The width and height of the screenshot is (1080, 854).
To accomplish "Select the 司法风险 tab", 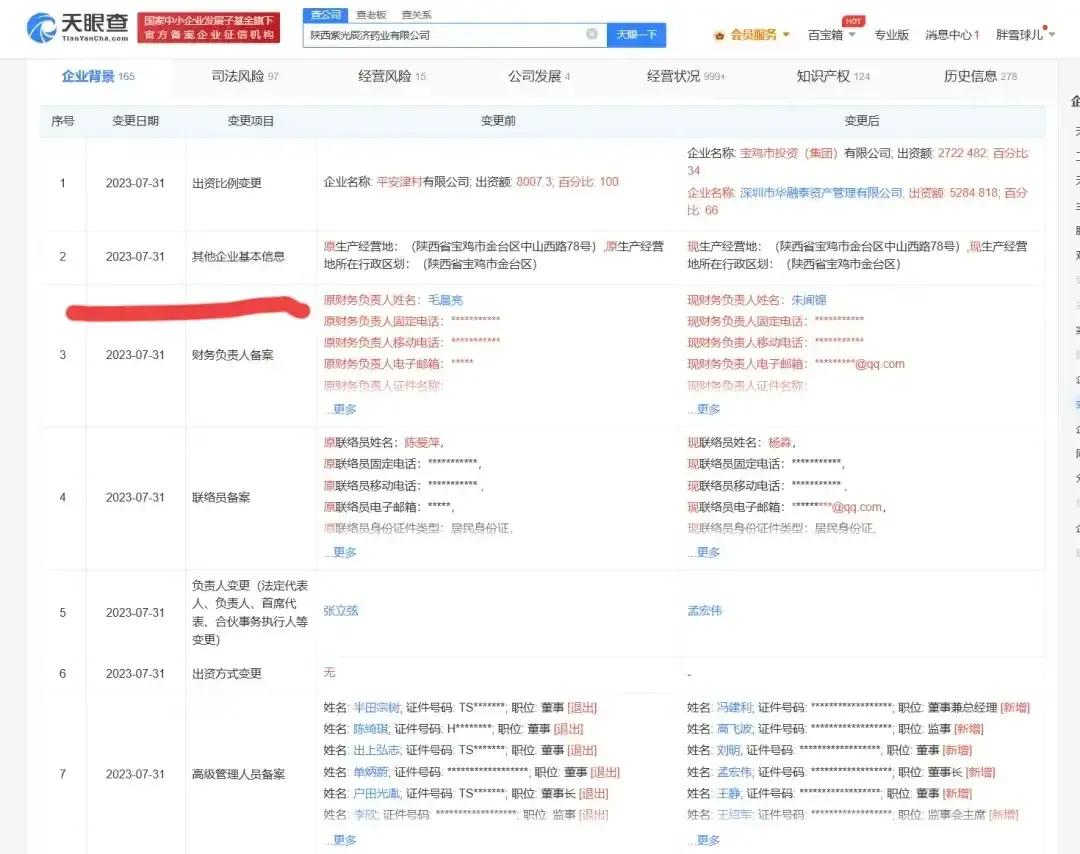I will tap(245, 76).
